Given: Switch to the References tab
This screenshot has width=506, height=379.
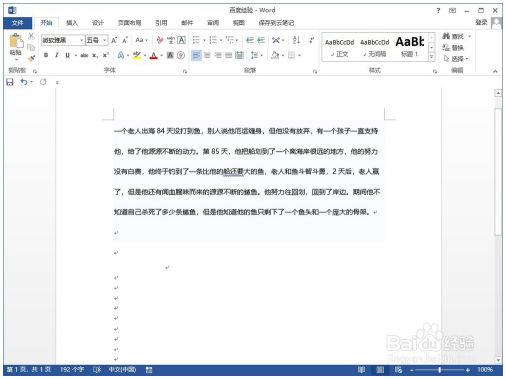Looking at the screenshot, I should coord(161,23).
